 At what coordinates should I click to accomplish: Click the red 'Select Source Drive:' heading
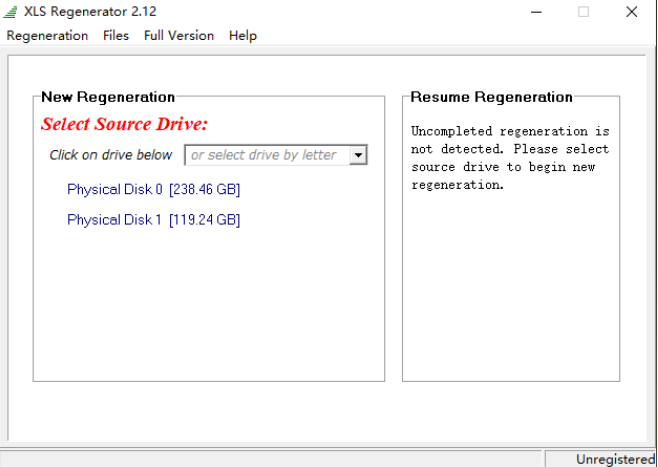(x=124, y=125)
